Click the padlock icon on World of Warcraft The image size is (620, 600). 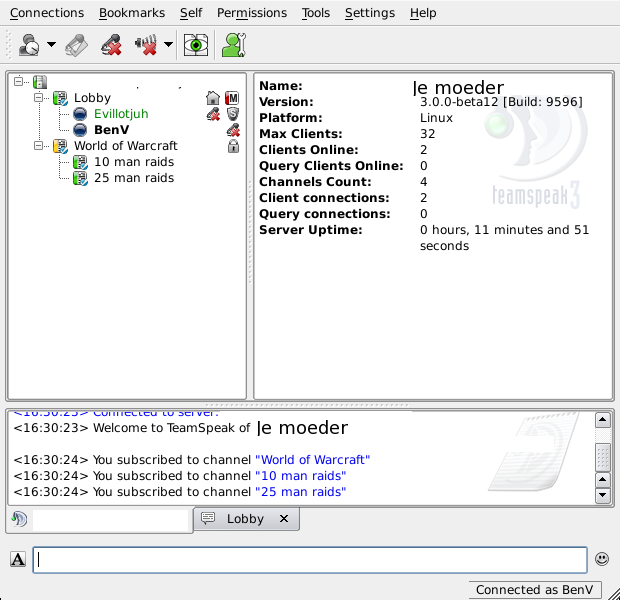click(233, 146)
